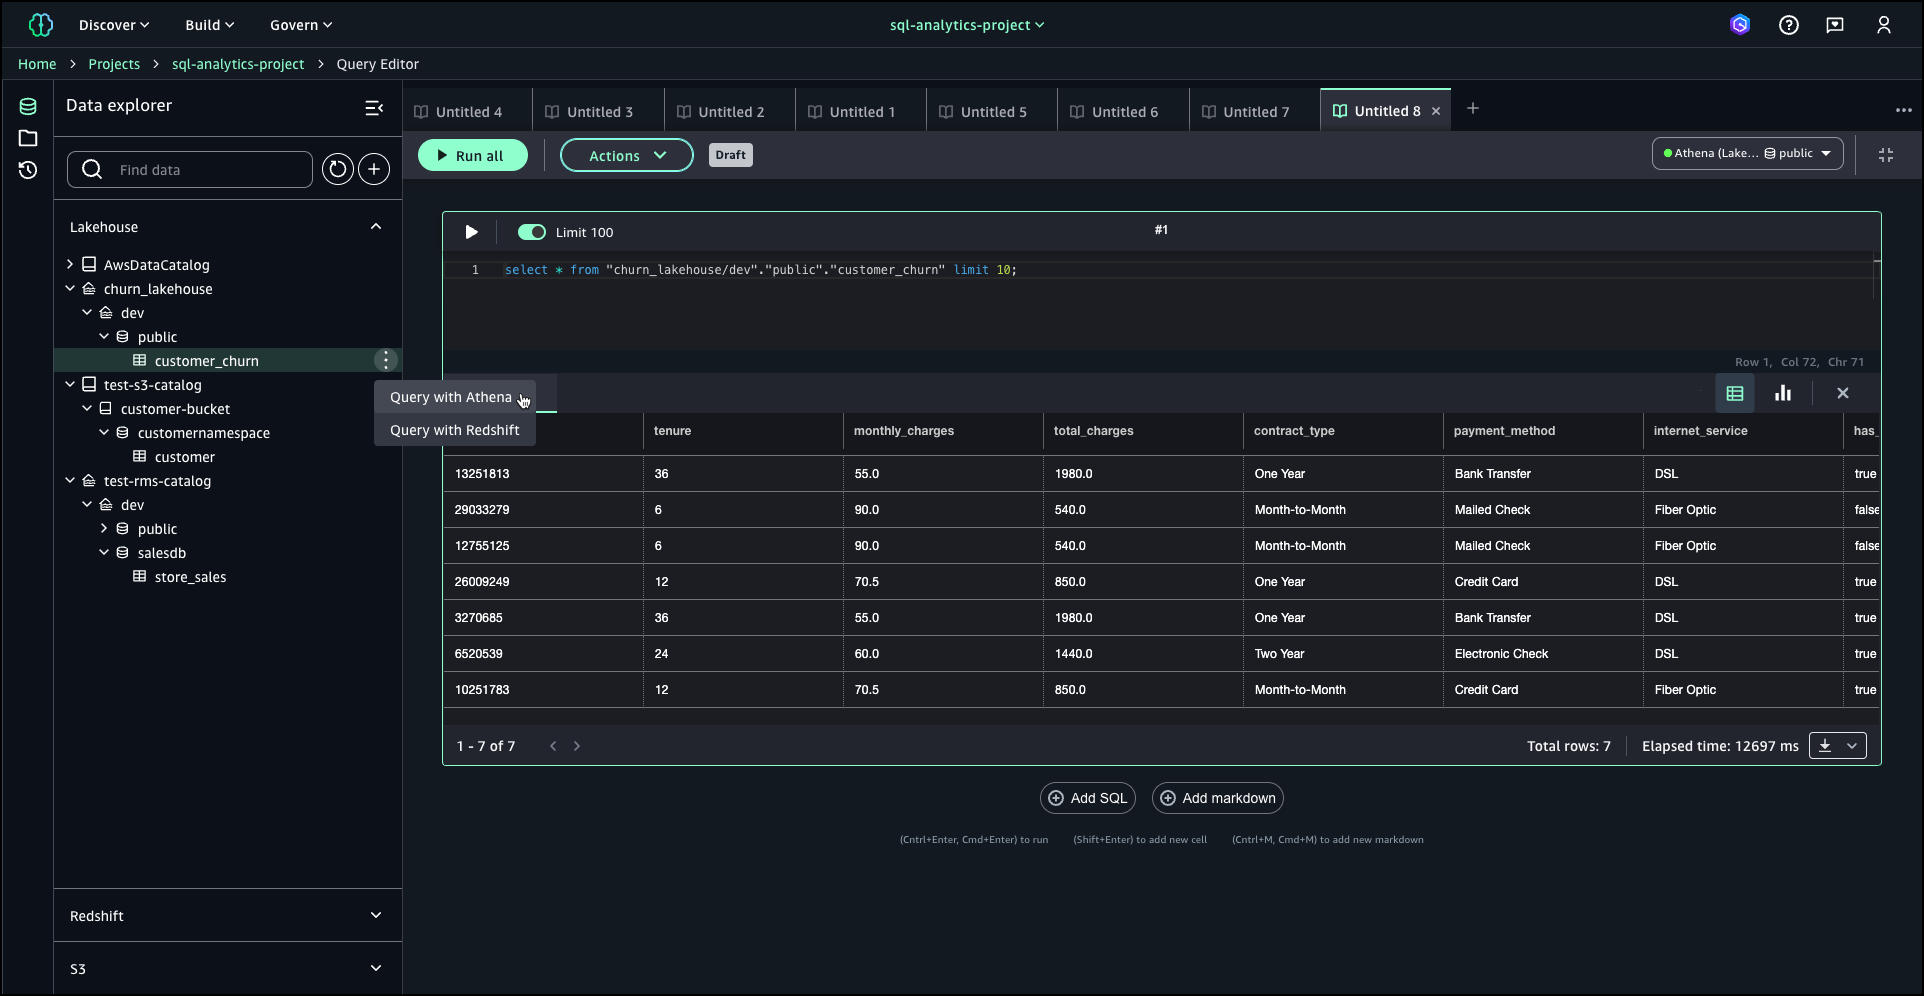1924x996 pixels.
Task: Open the help icon in header
Action: tap(1789, 25)
